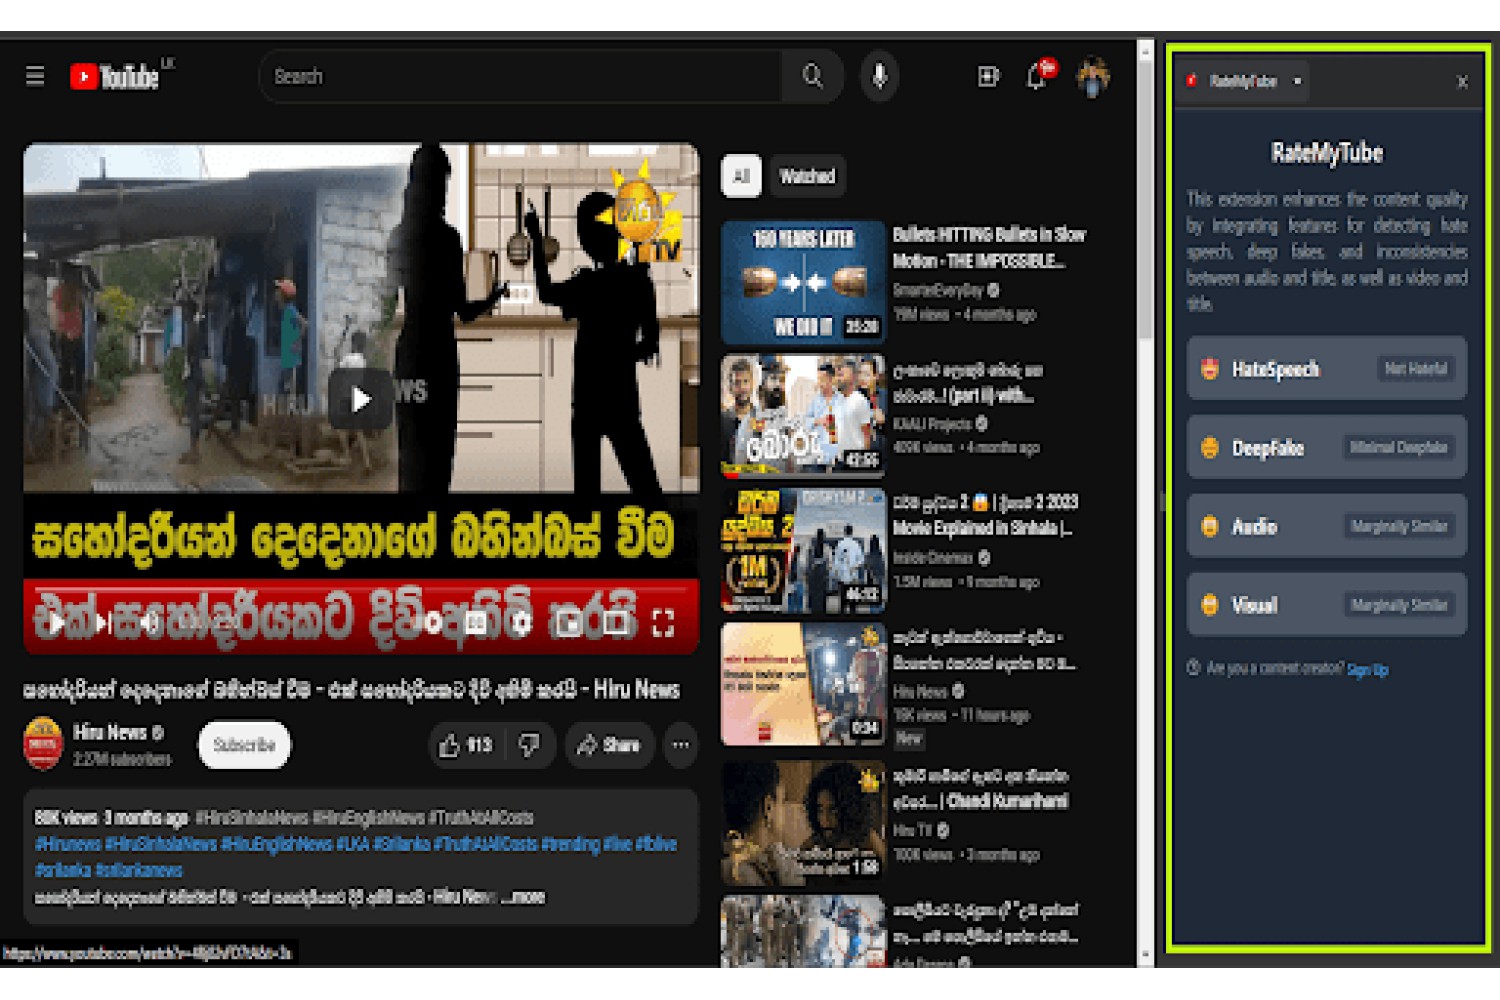The width and height of the screenshot is (1500, 1000).
Task: Enter fullscreen from the player bar
Action: [x=662, y=623]
